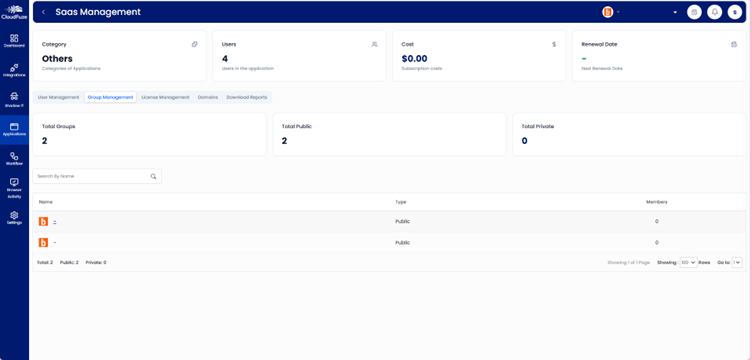
Task: Click the Search By Name field
Action: tap(97, 176)
